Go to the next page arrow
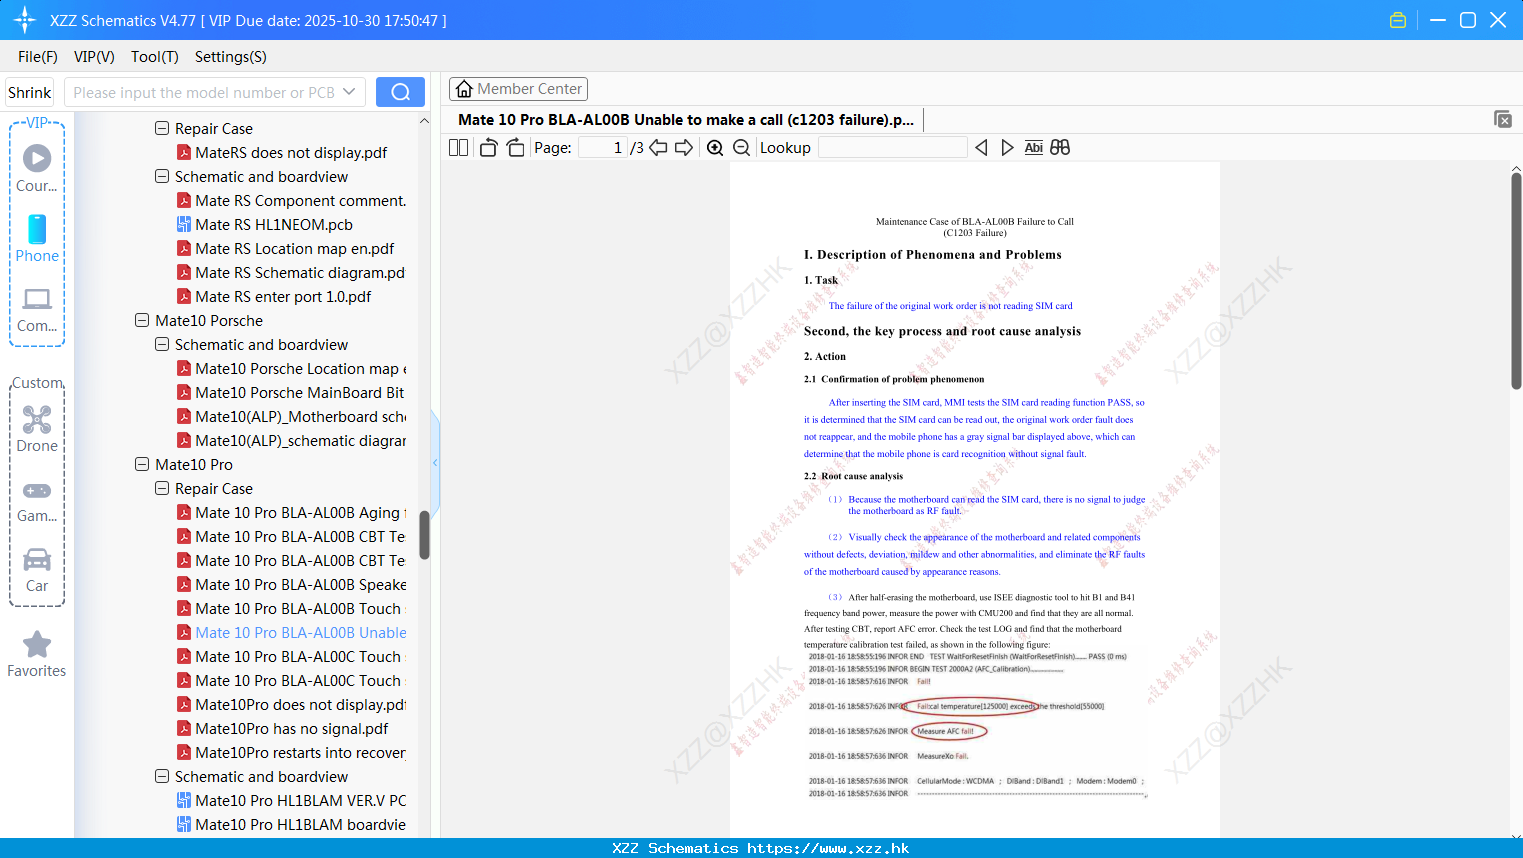 [x=684, y=147]
